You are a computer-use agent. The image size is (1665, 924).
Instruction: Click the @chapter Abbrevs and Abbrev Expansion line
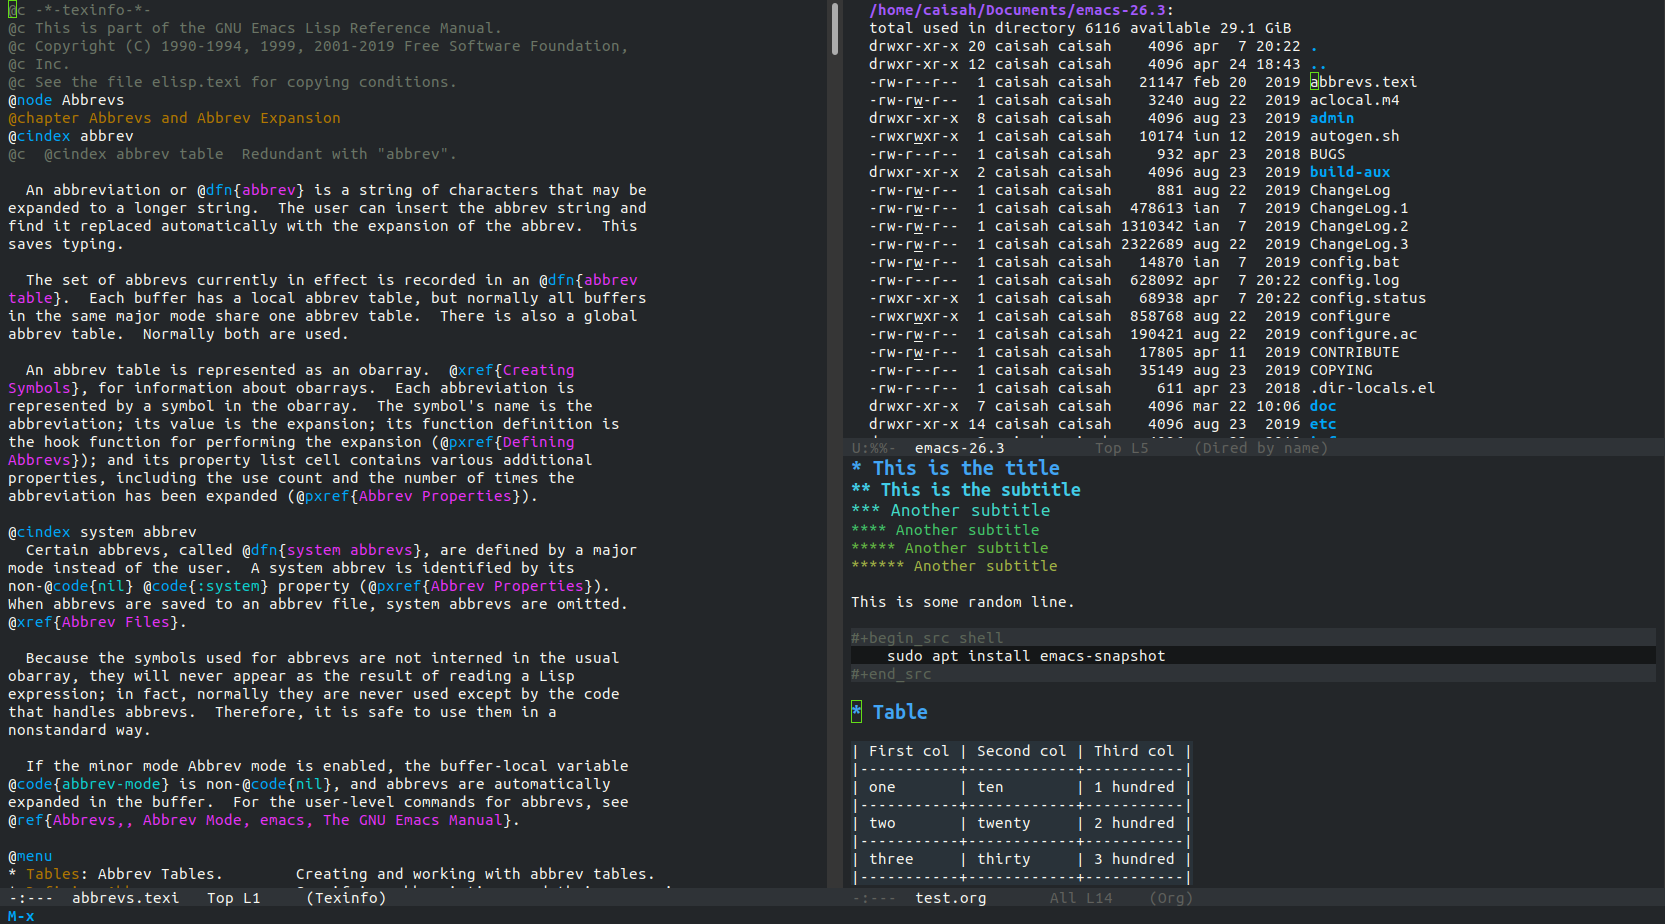(x=174, y=118)
